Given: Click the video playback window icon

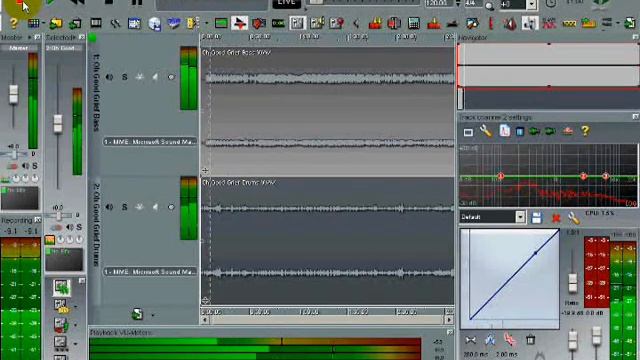Looking at the screenshot, I should [x=96, y=23].
